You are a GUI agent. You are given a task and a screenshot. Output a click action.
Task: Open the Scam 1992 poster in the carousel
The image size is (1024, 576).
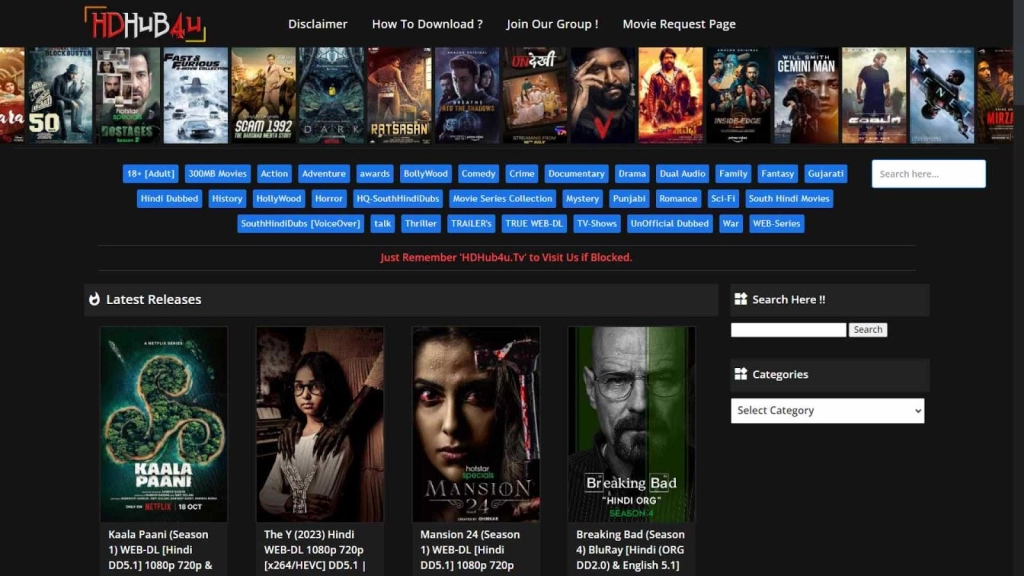[x=263, y=96]
